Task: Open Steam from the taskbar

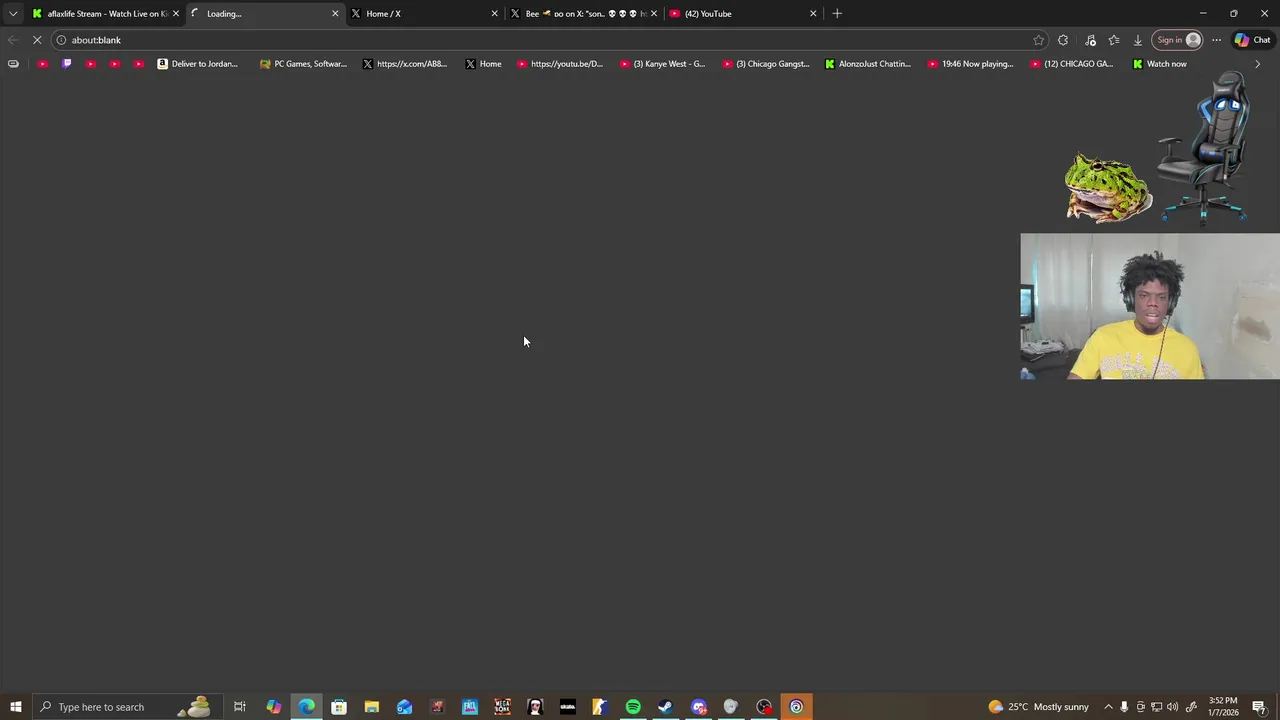Action: pyautogui.click(x=665, y=707)
